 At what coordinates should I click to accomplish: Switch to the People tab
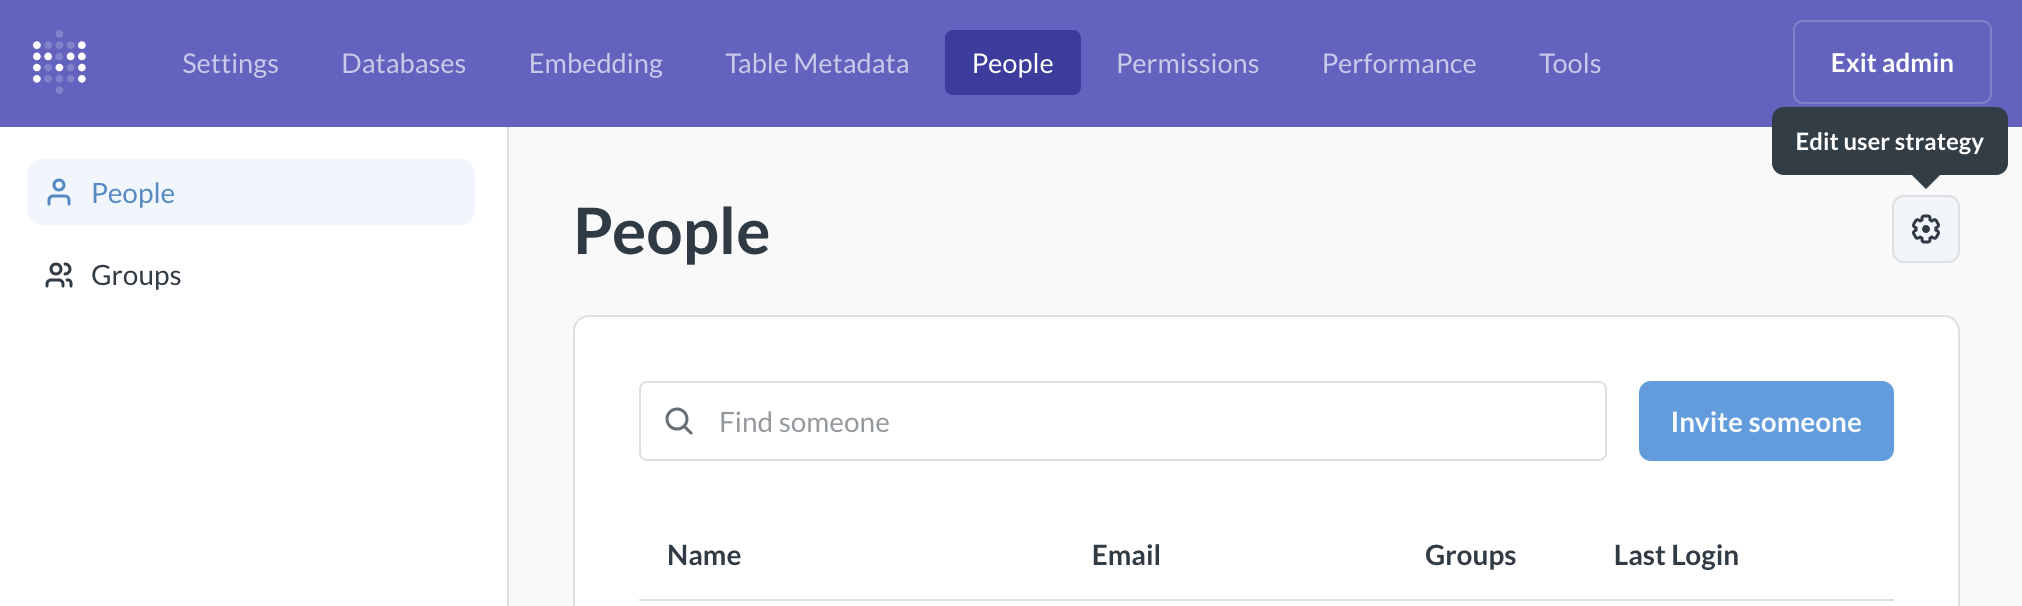pos(1012,63)
